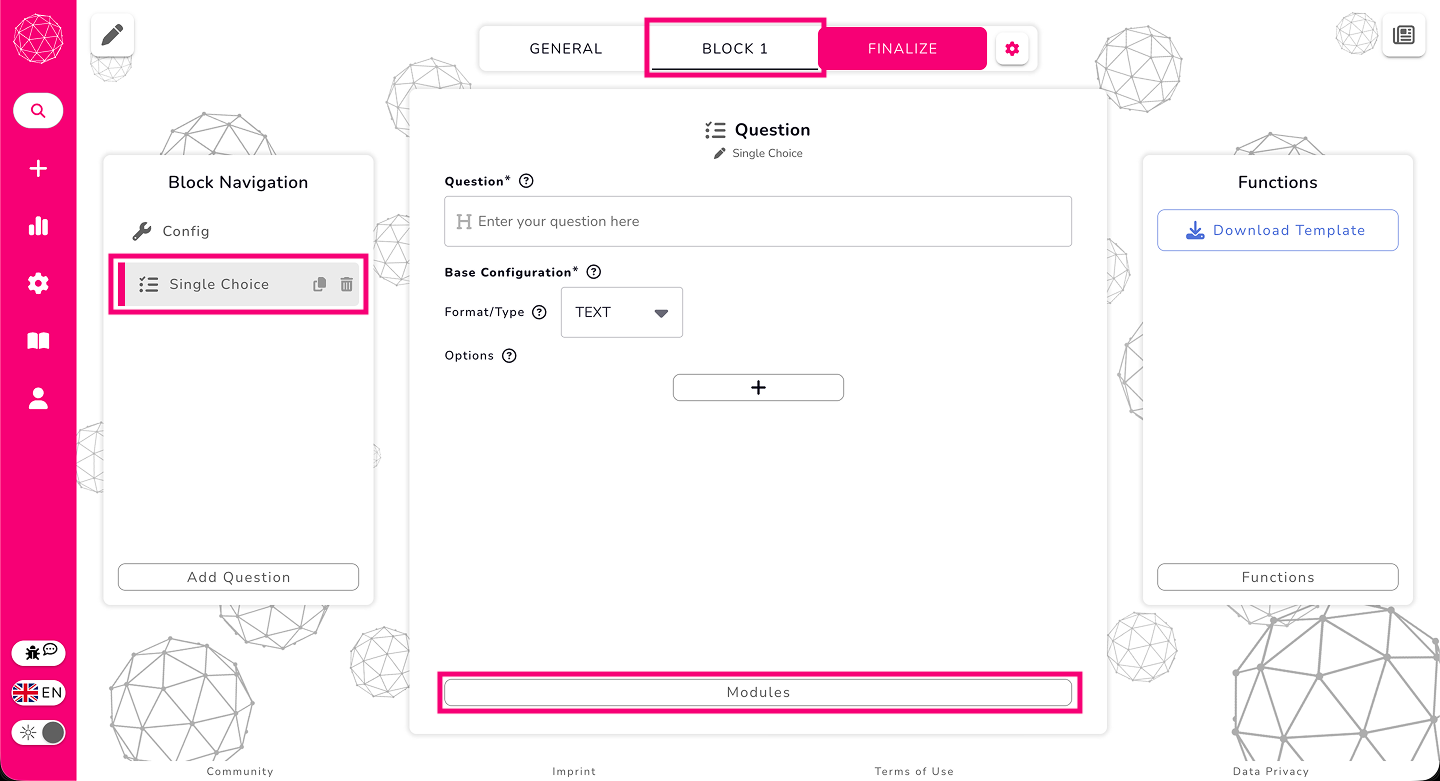Open the analytics bar chart icon
1440x781 pixels.
coord(38,226)
